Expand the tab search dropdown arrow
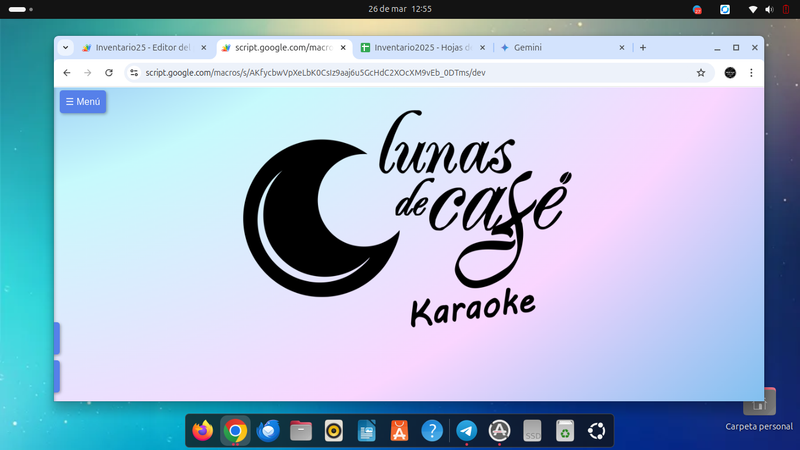Screen dimensions: 800x450 (x=66, y=47)
